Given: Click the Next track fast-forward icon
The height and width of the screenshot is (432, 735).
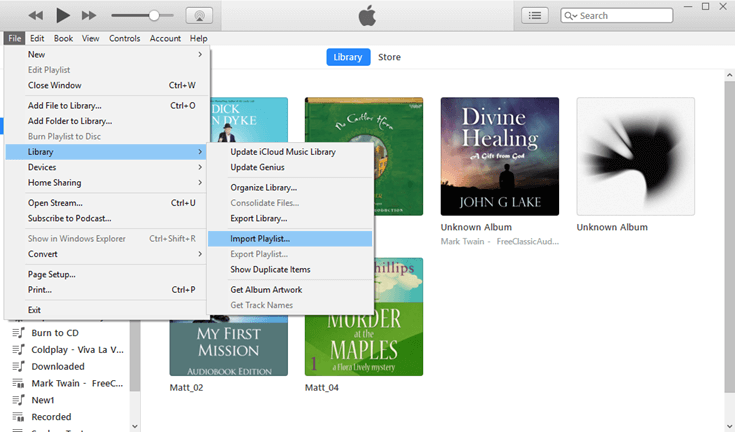Looking at the screenshot, I should click(89, 16).
